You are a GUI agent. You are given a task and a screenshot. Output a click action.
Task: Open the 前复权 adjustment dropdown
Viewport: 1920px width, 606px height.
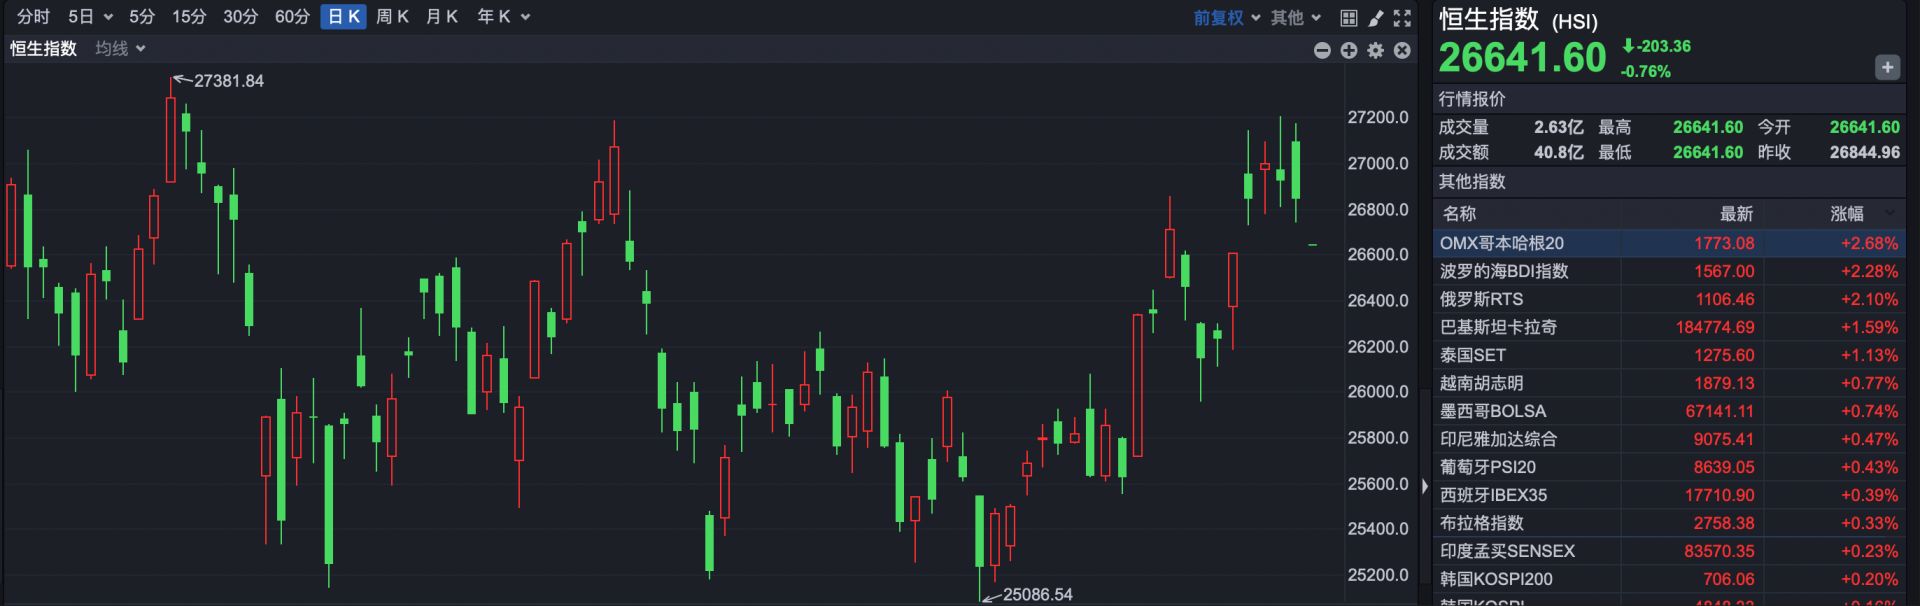pos(1226,17)
